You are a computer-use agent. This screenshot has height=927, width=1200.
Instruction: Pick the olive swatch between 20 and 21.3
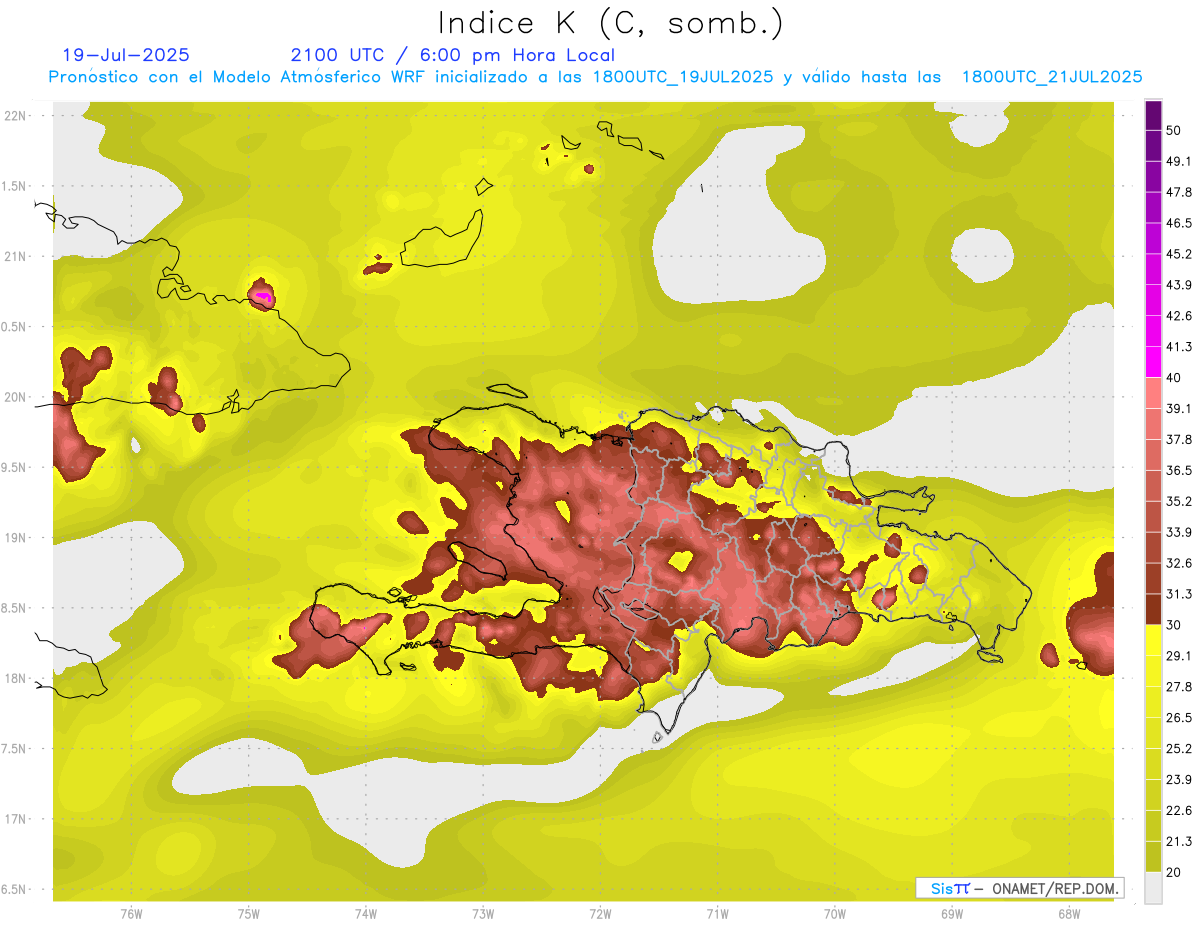(1153, 857)
